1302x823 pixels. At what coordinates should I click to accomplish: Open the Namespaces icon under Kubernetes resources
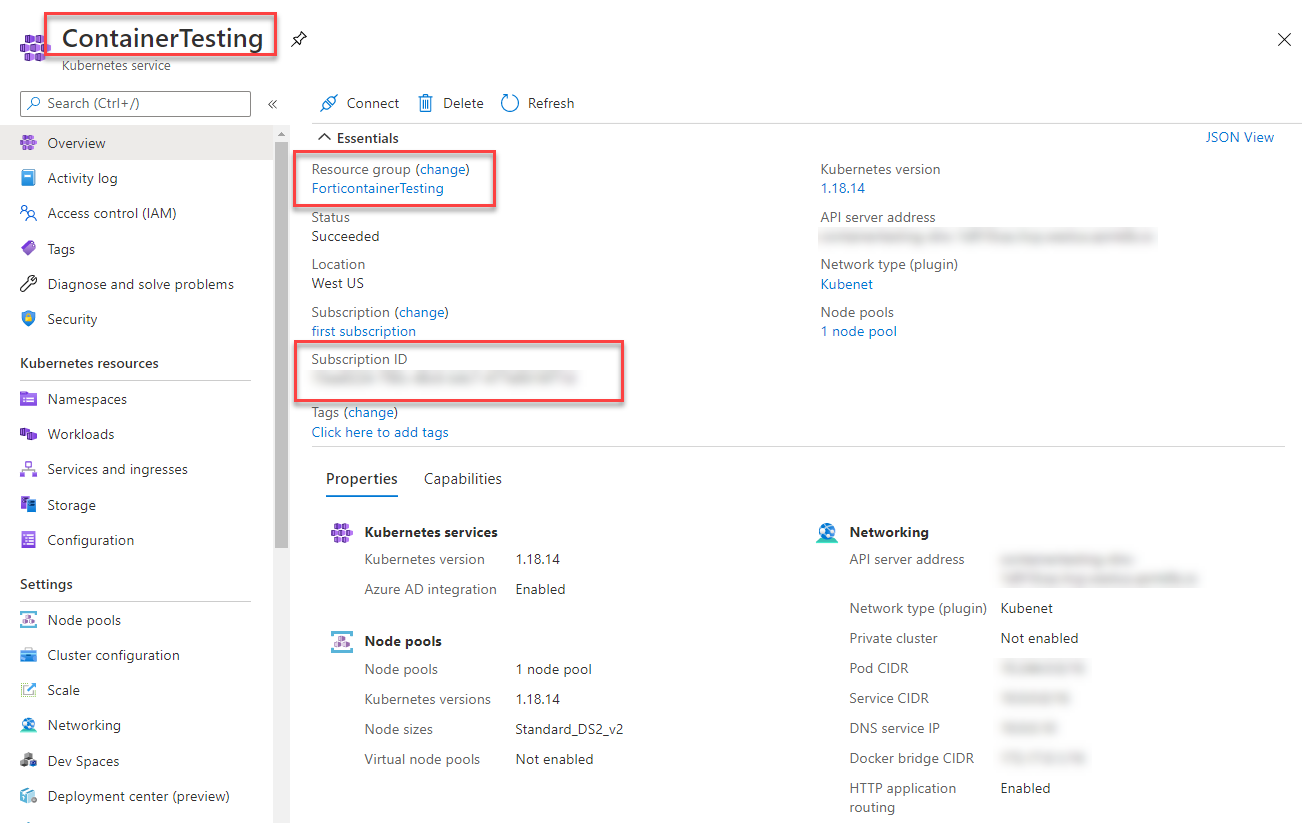[x=29, y=399]
